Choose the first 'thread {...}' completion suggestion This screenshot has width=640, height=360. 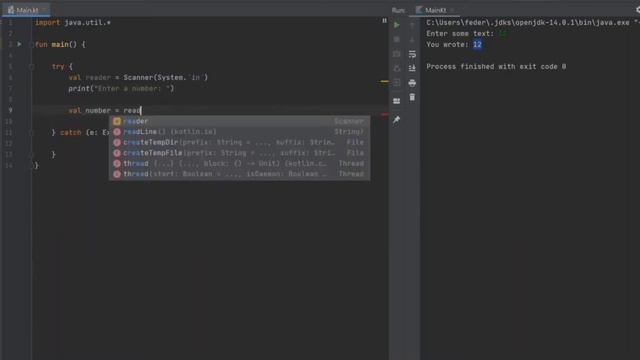240,164
